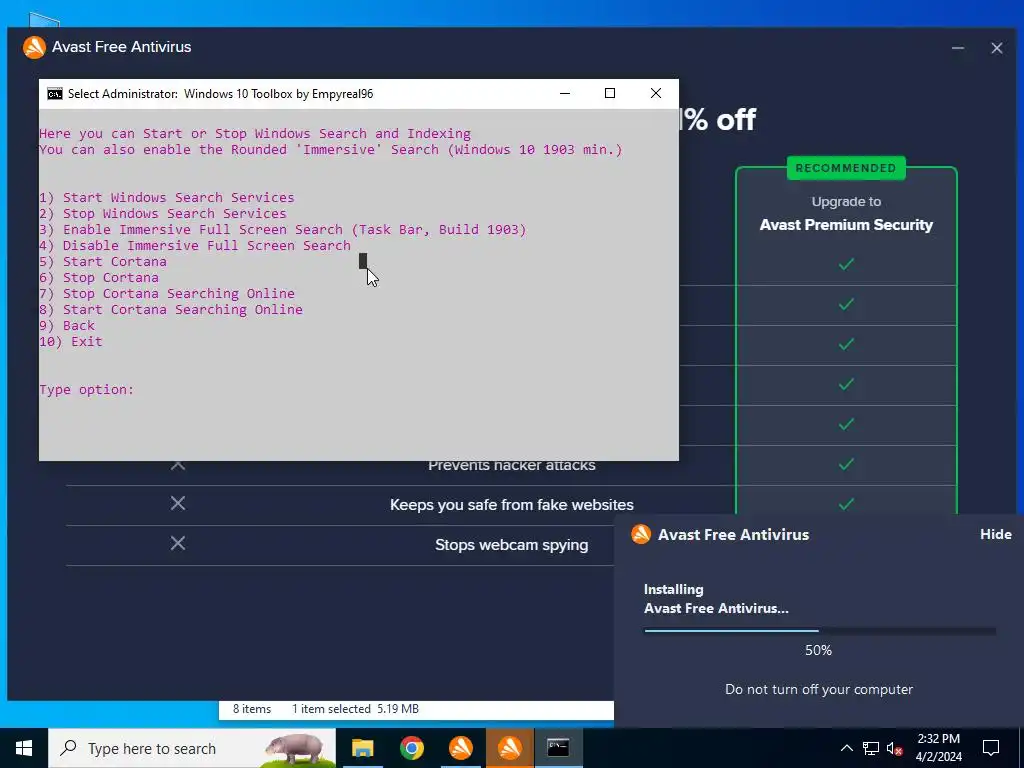Click option 4 Disable Immersive Full Screen Search
The image size is (1024, 768).
click(195, 246)
